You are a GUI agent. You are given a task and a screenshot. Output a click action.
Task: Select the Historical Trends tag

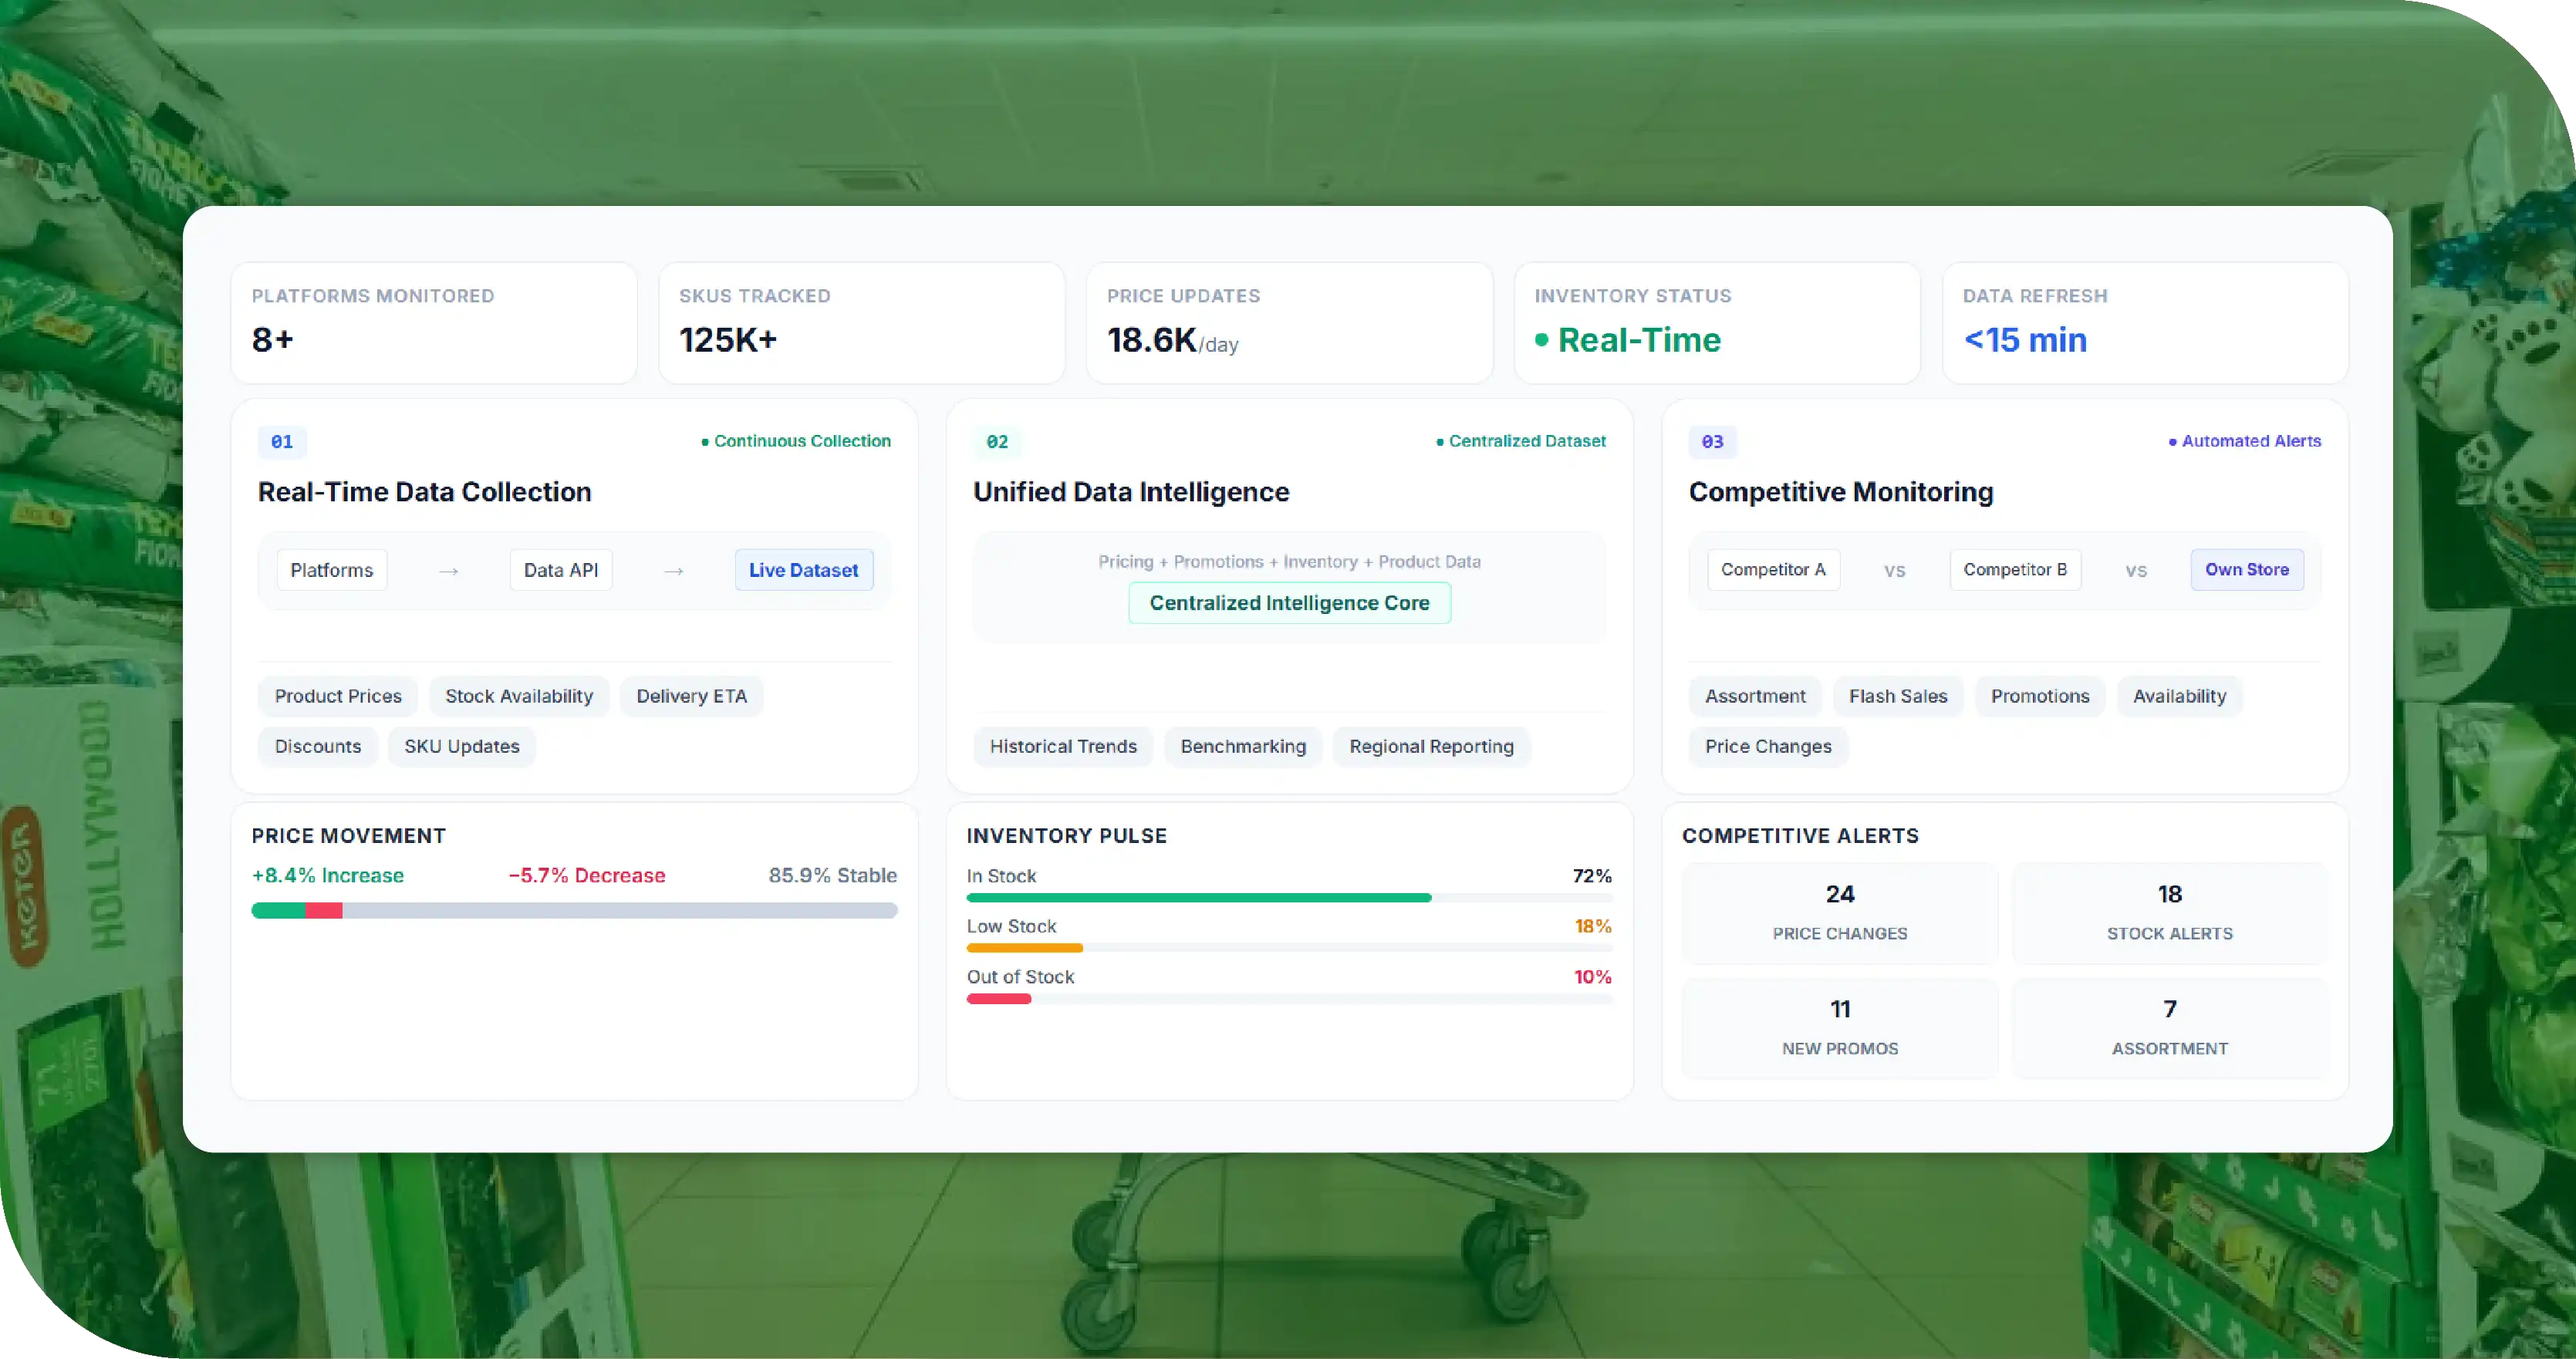click(x=1063, y=746)
